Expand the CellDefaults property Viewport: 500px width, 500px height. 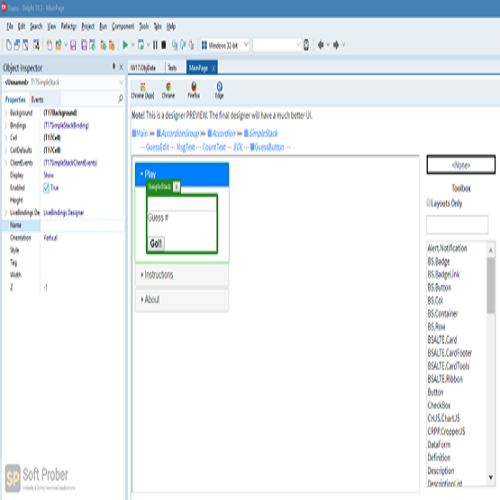pos(6,150)
